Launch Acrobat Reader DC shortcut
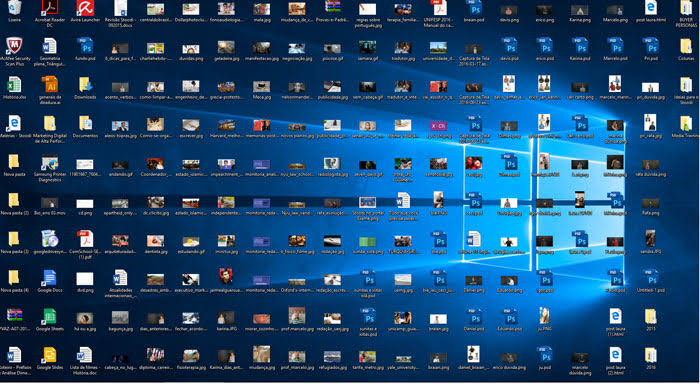700x384 pixels. click(x=50, y=8)
